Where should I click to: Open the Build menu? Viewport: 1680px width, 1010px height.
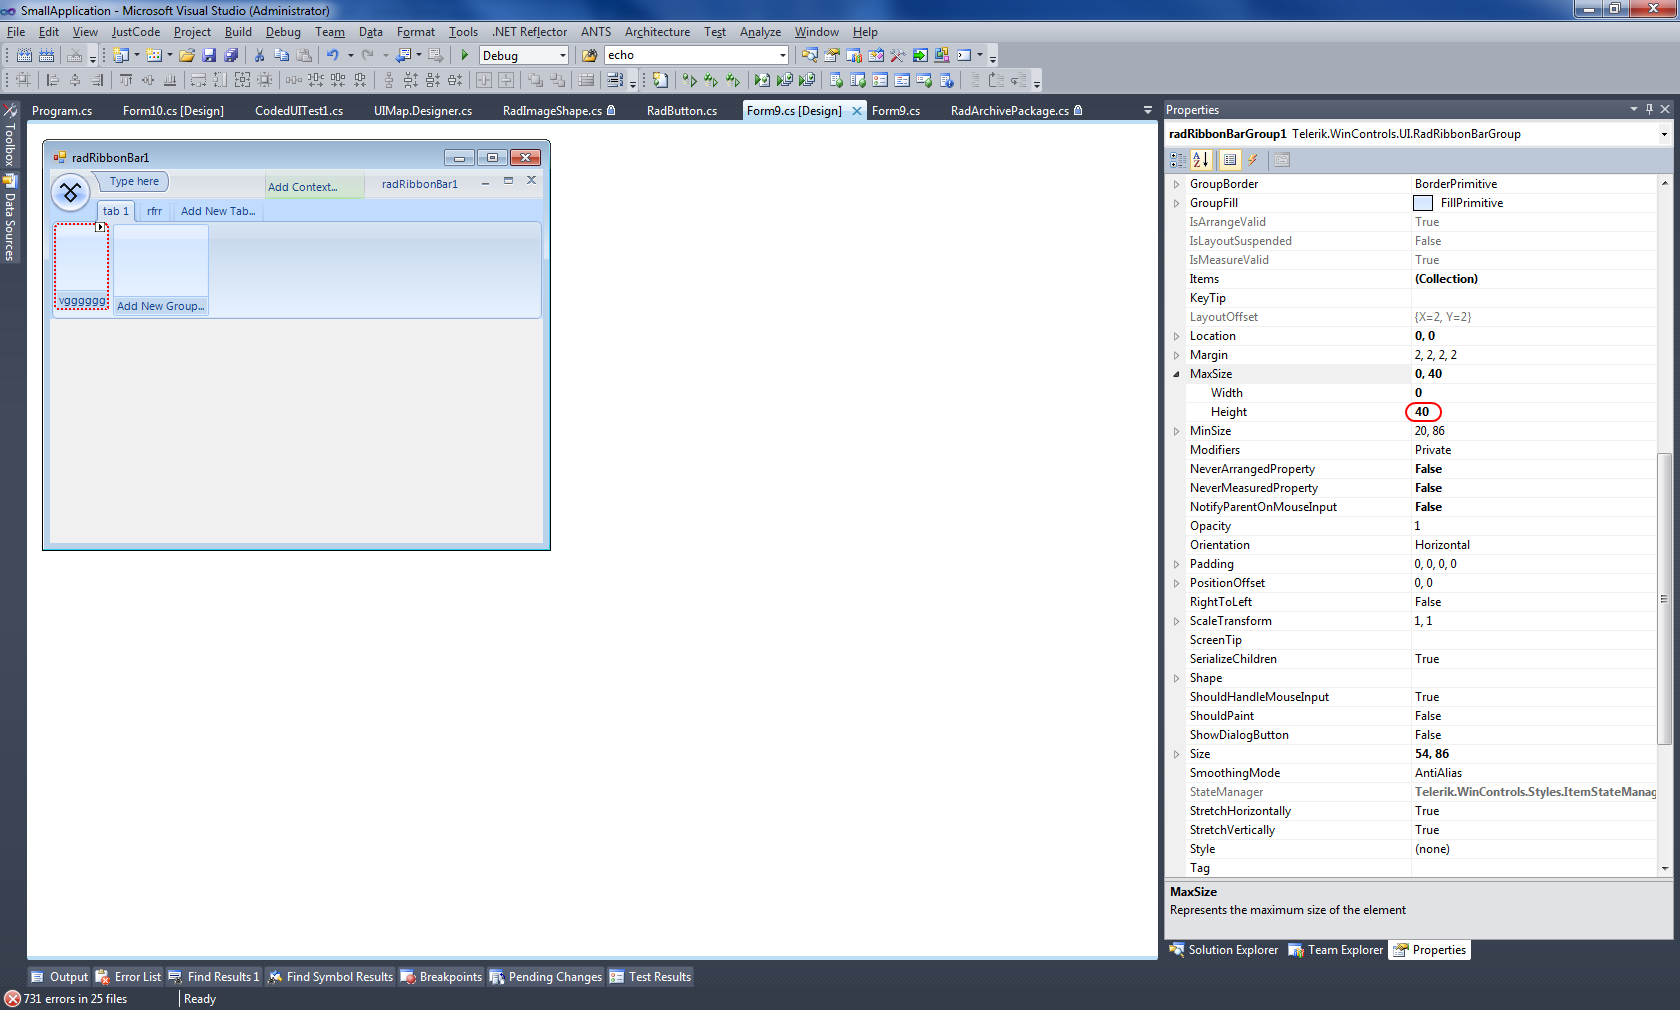coord(238,32)
